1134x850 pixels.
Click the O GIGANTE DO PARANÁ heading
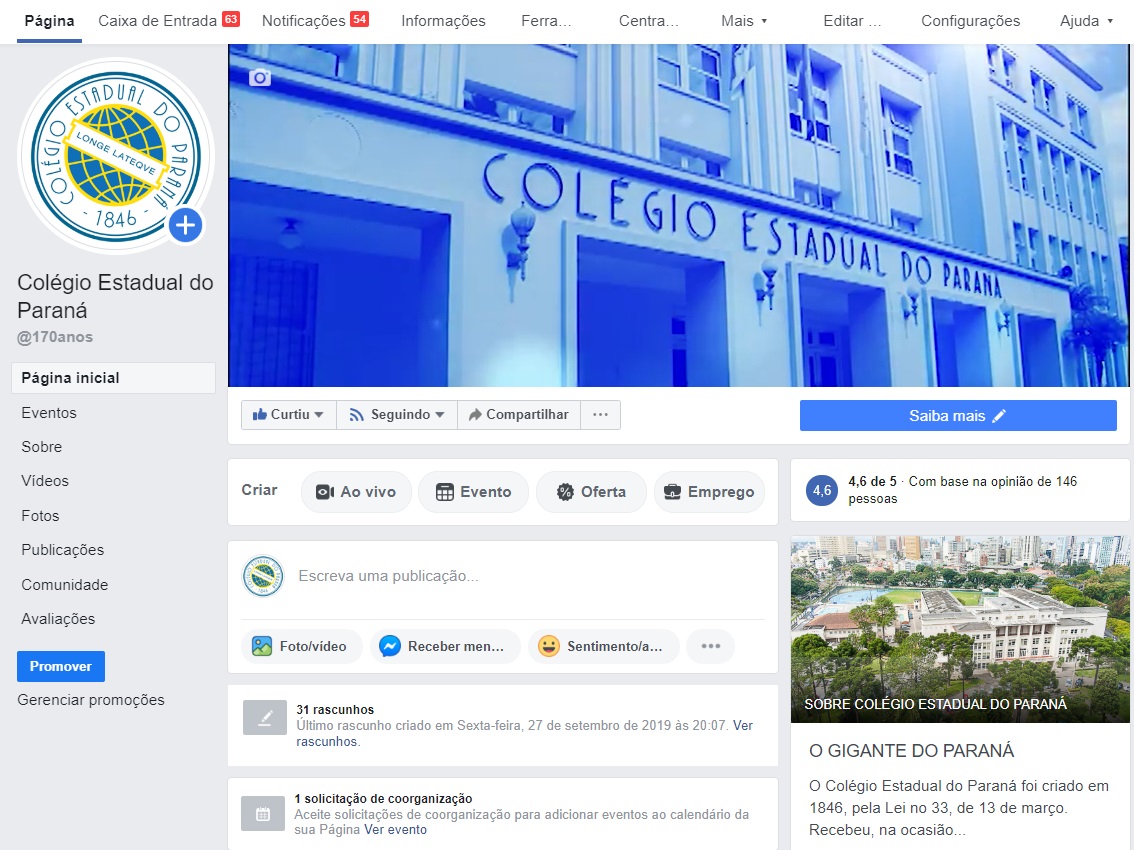pyautogui.click(x=911, y=751)
